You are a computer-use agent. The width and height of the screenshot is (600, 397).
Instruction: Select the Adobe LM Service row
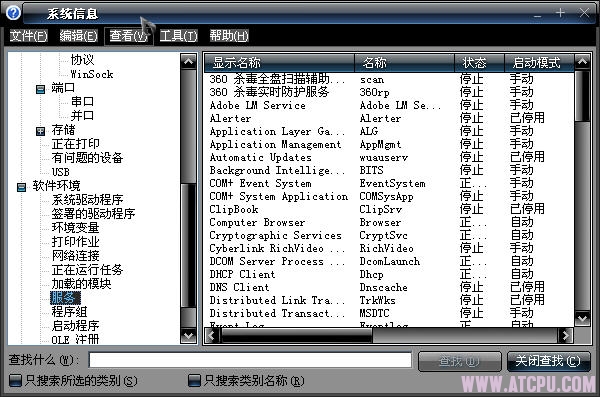coord(389,105)
